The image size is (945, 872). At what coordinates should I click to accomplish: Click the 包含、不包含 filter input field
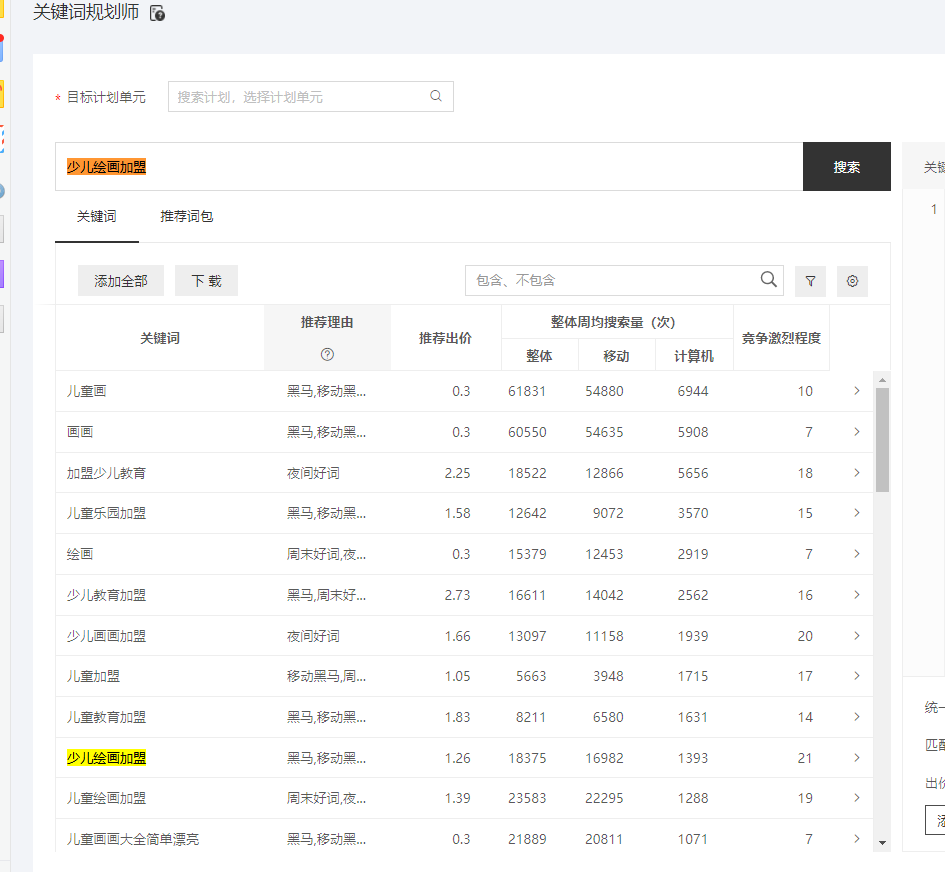(610, 281)
